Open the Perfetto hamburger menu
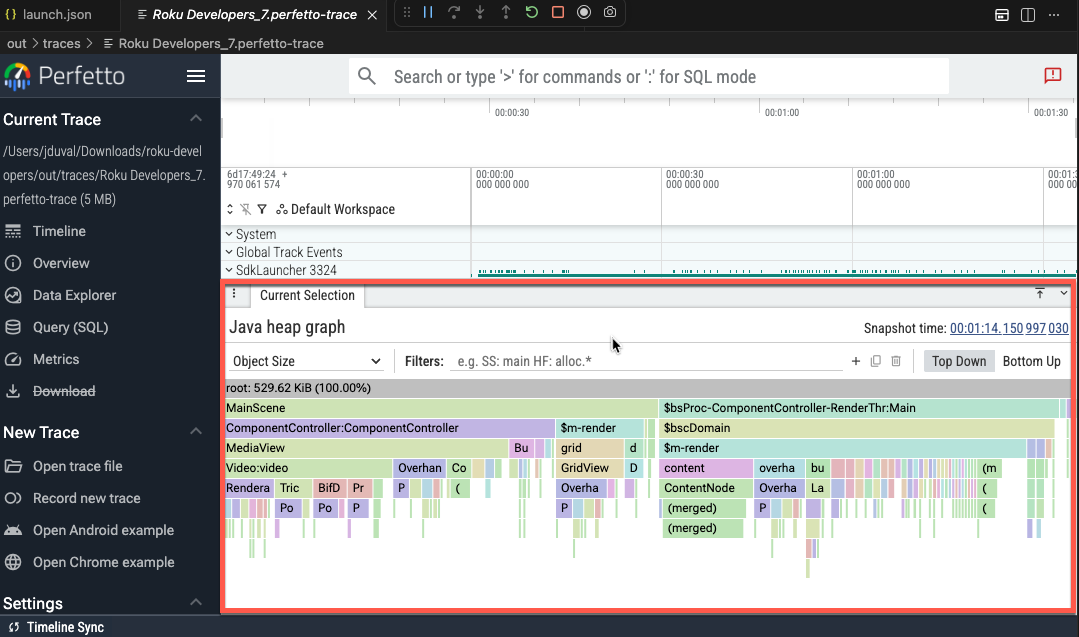This screenshot has height=637, width=1079. point(196,77)
